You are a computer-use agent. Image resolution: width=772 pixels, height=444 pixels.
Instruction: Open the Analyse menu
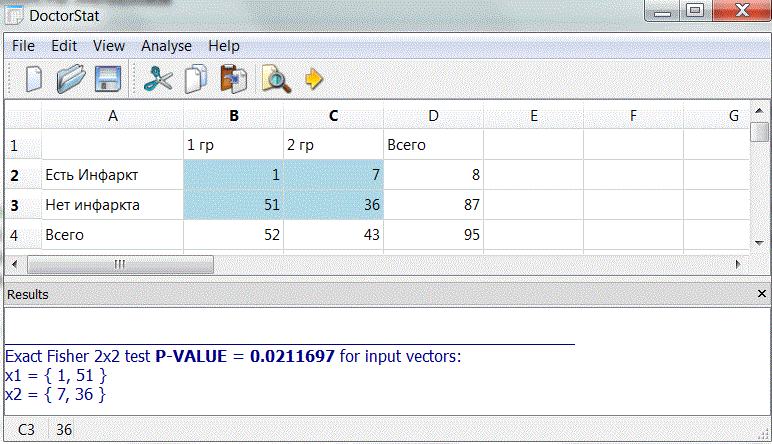[x=166, y=46]
